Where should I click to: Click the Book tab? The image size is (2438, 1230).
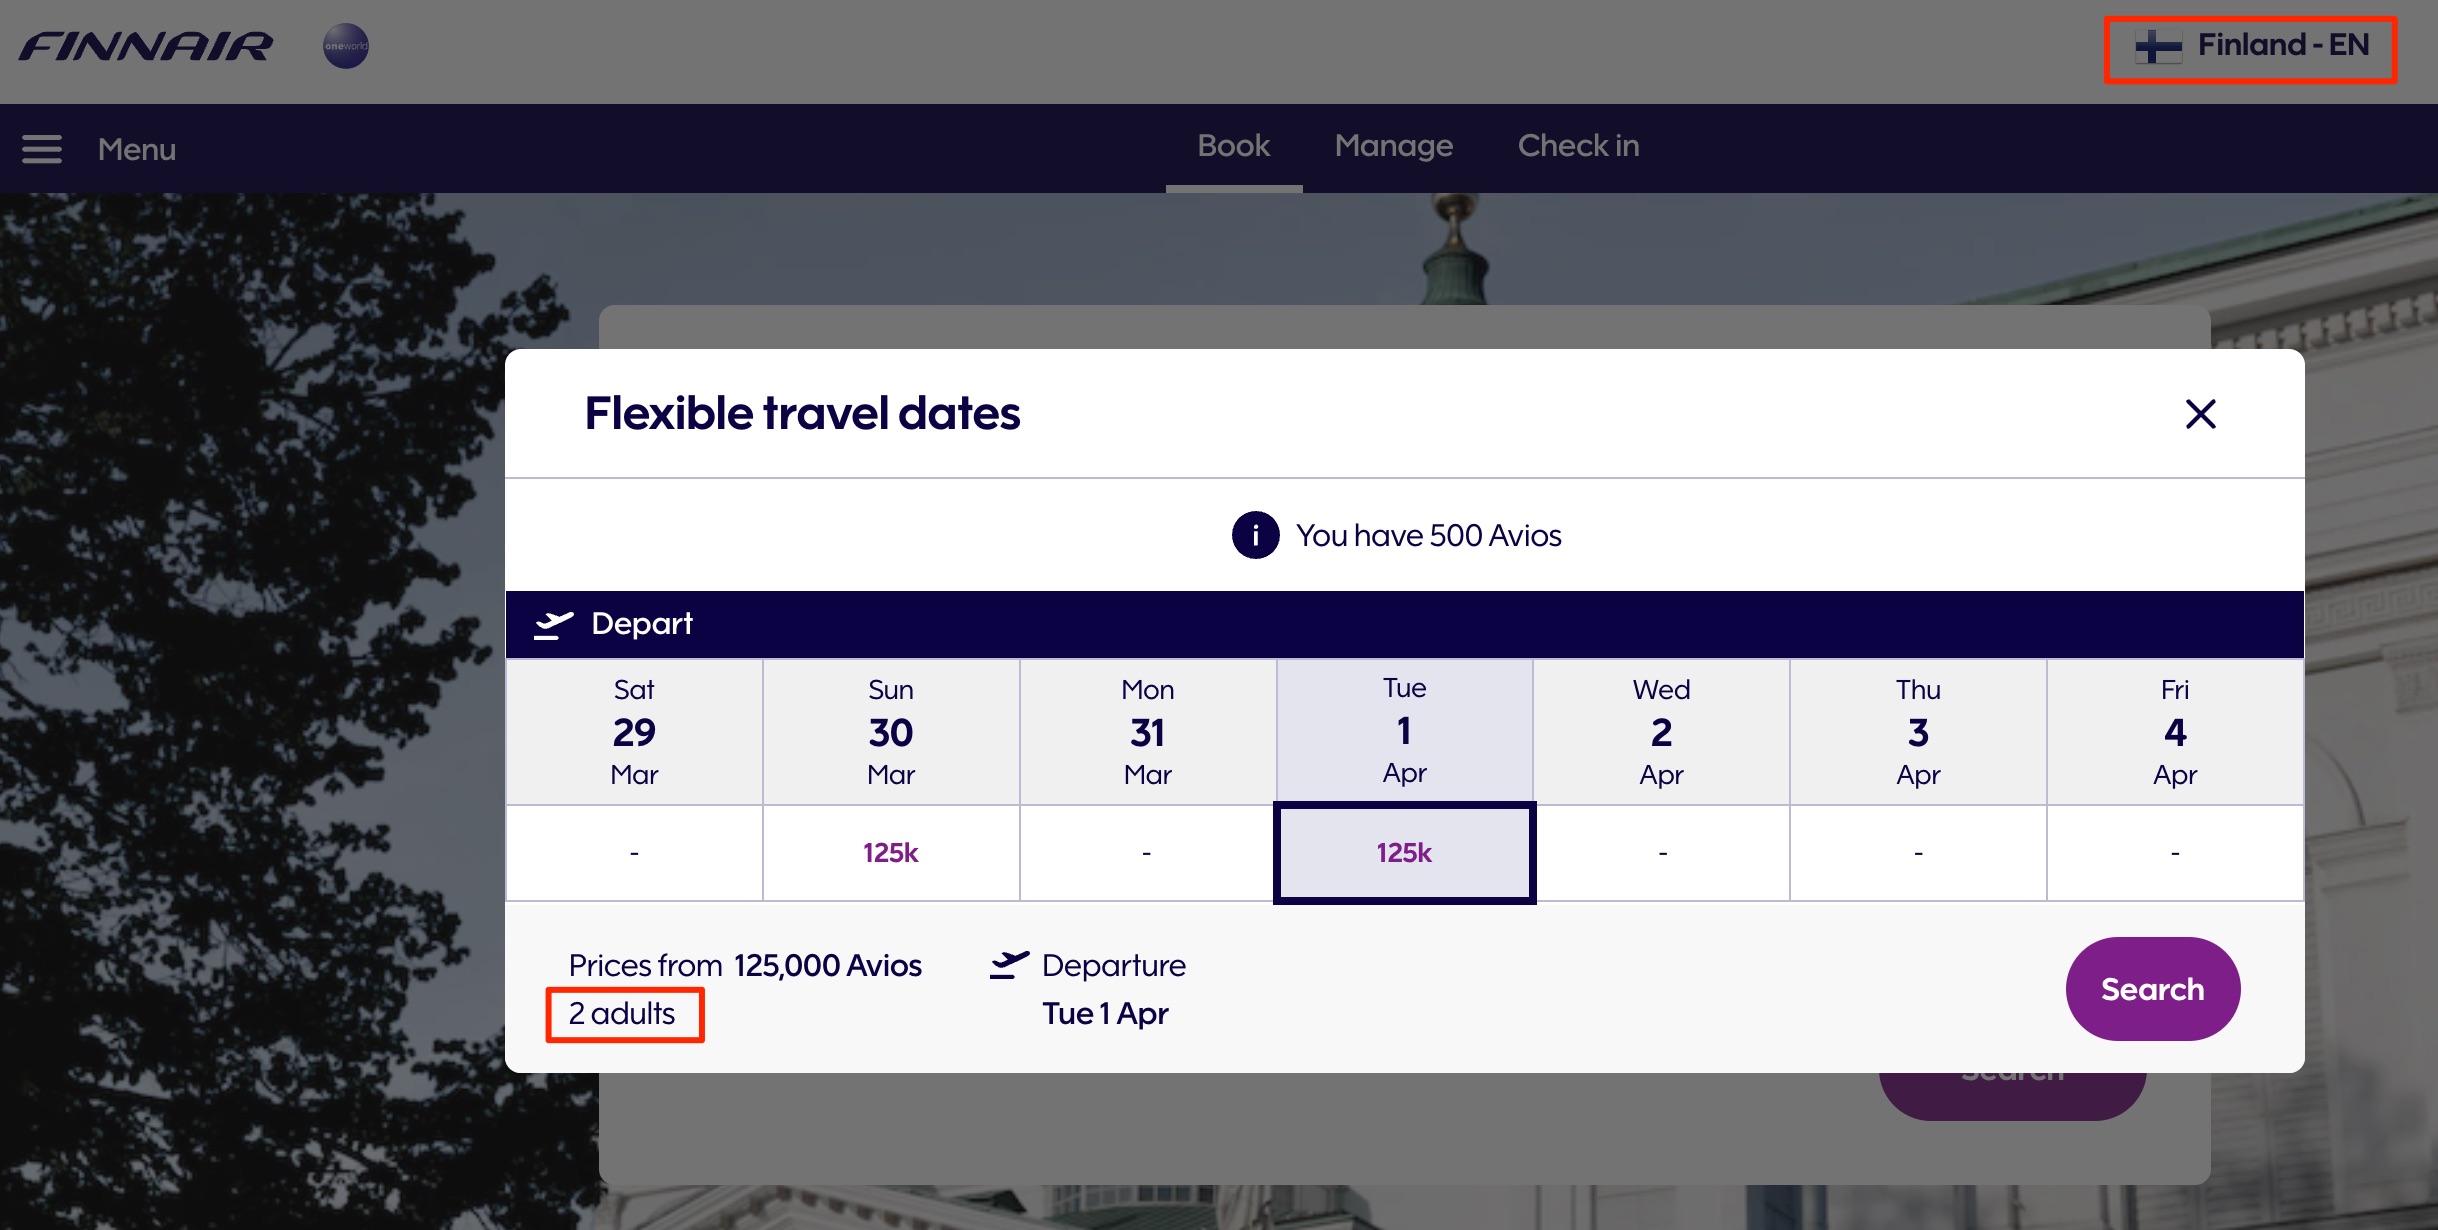coord(1233,147)
